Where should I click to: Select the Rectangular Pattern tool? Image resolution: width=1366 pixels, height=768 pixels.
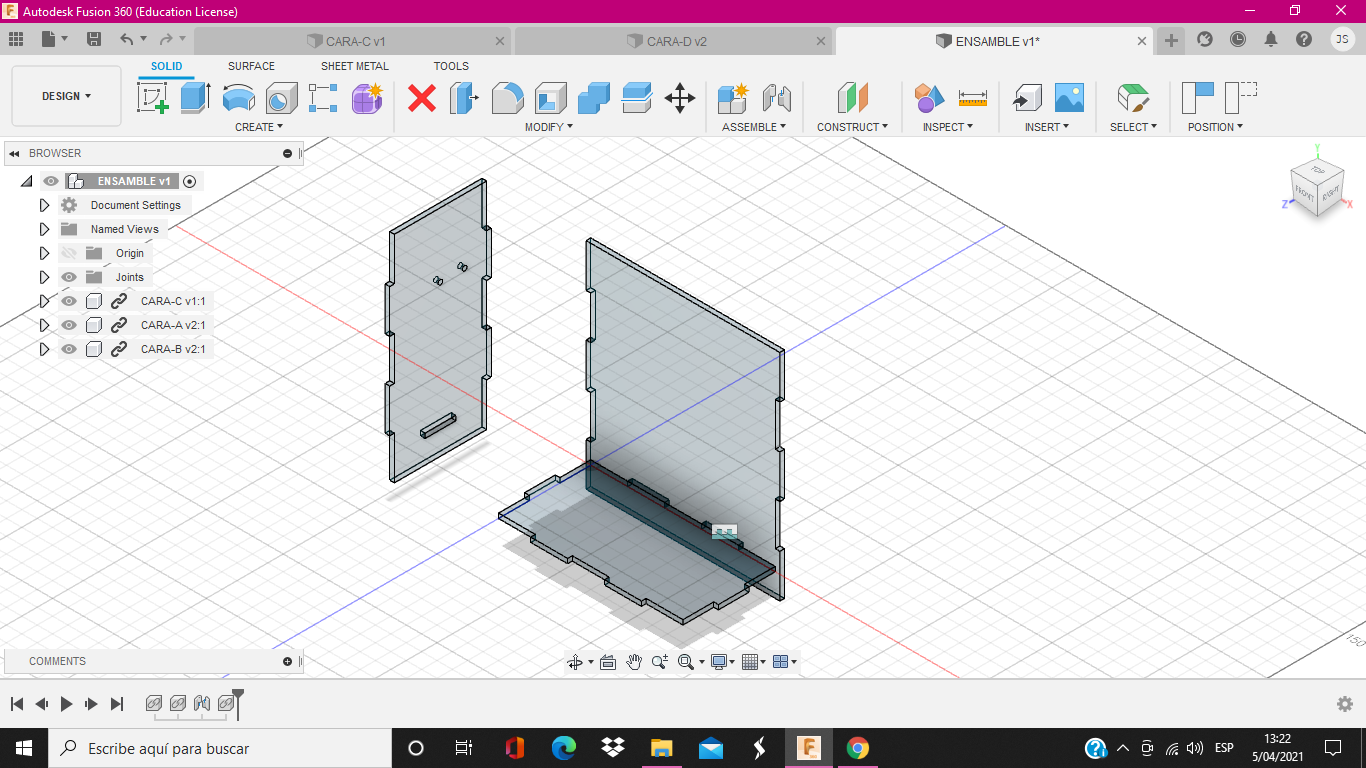tap(323, 98)
